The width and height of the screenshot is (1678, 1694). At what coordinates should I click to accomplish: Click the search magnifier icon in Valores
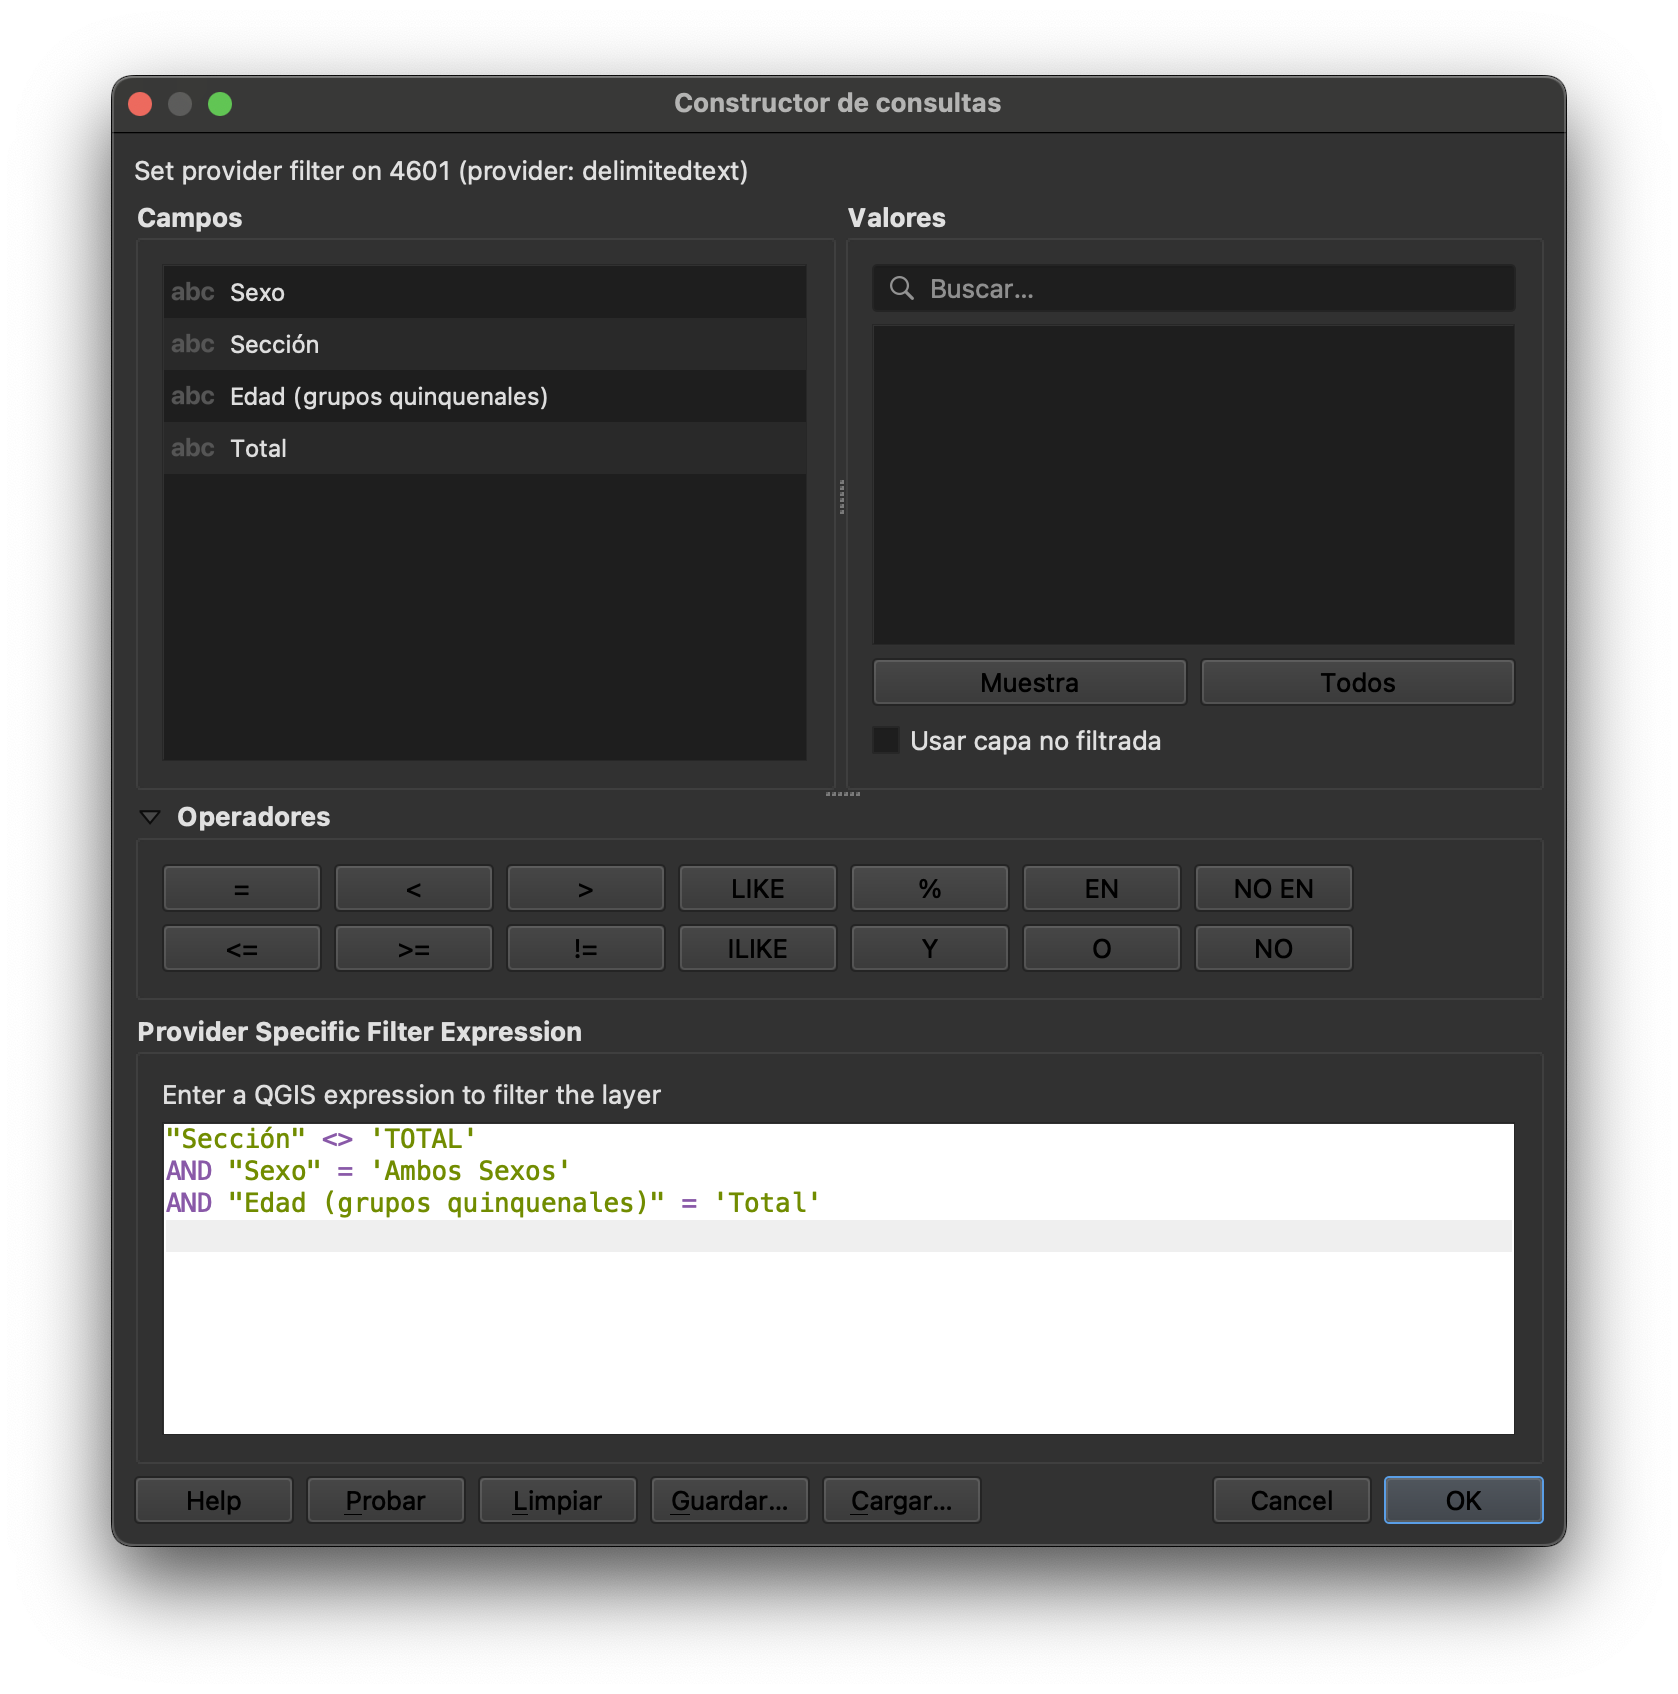click(x=901, y=289)
